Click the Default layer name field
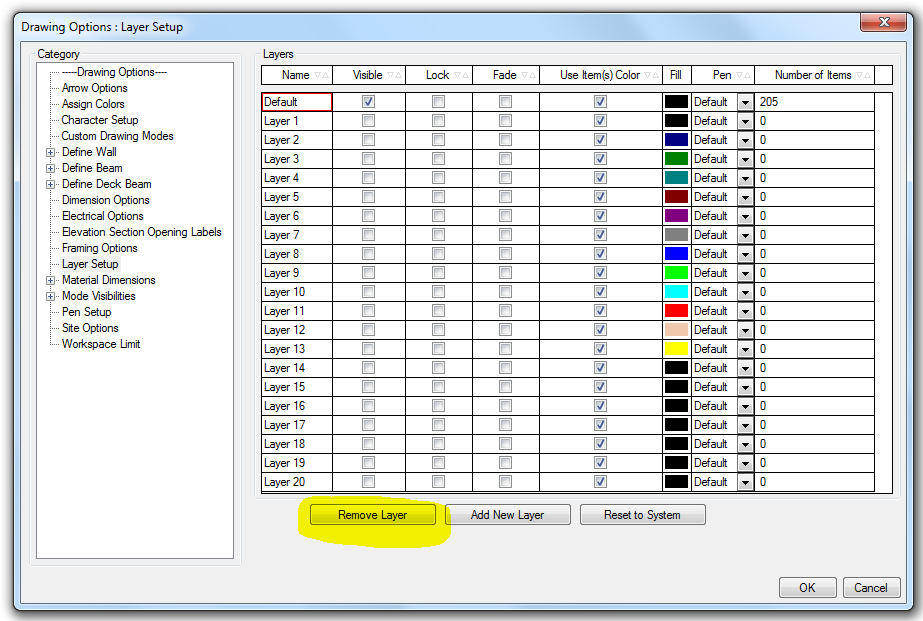This screenshot has height=621, width=923. pyautogui.click(x=297, y=102)
